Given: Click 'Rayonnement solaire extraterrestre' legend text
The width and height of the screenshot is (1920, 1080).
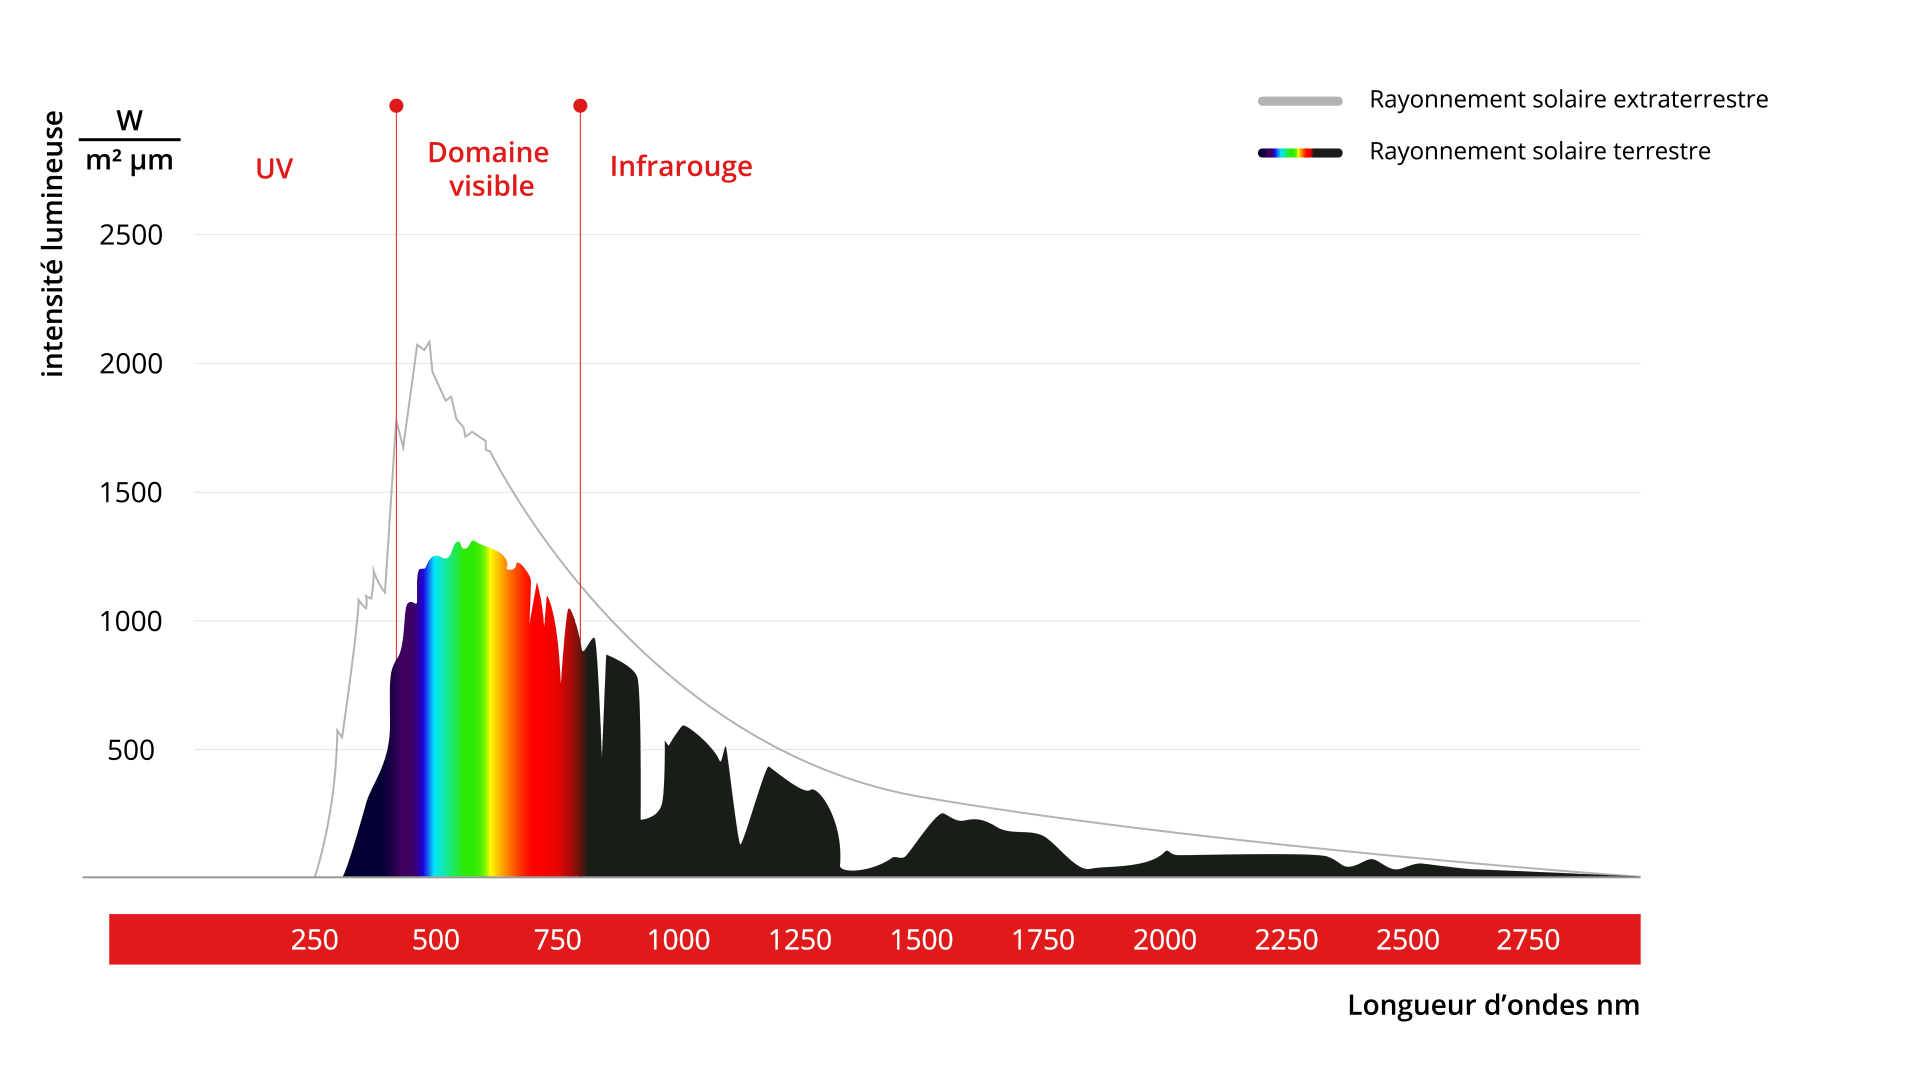Looking at the screenshot, I should tap(1568, 100).
